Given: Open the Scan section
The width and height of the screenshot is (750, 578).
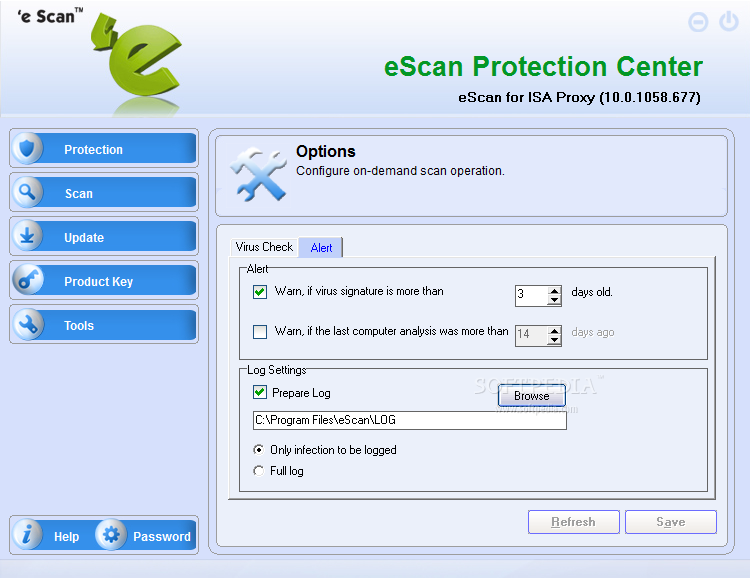Looking at the screenshot, I should [104, 193].
